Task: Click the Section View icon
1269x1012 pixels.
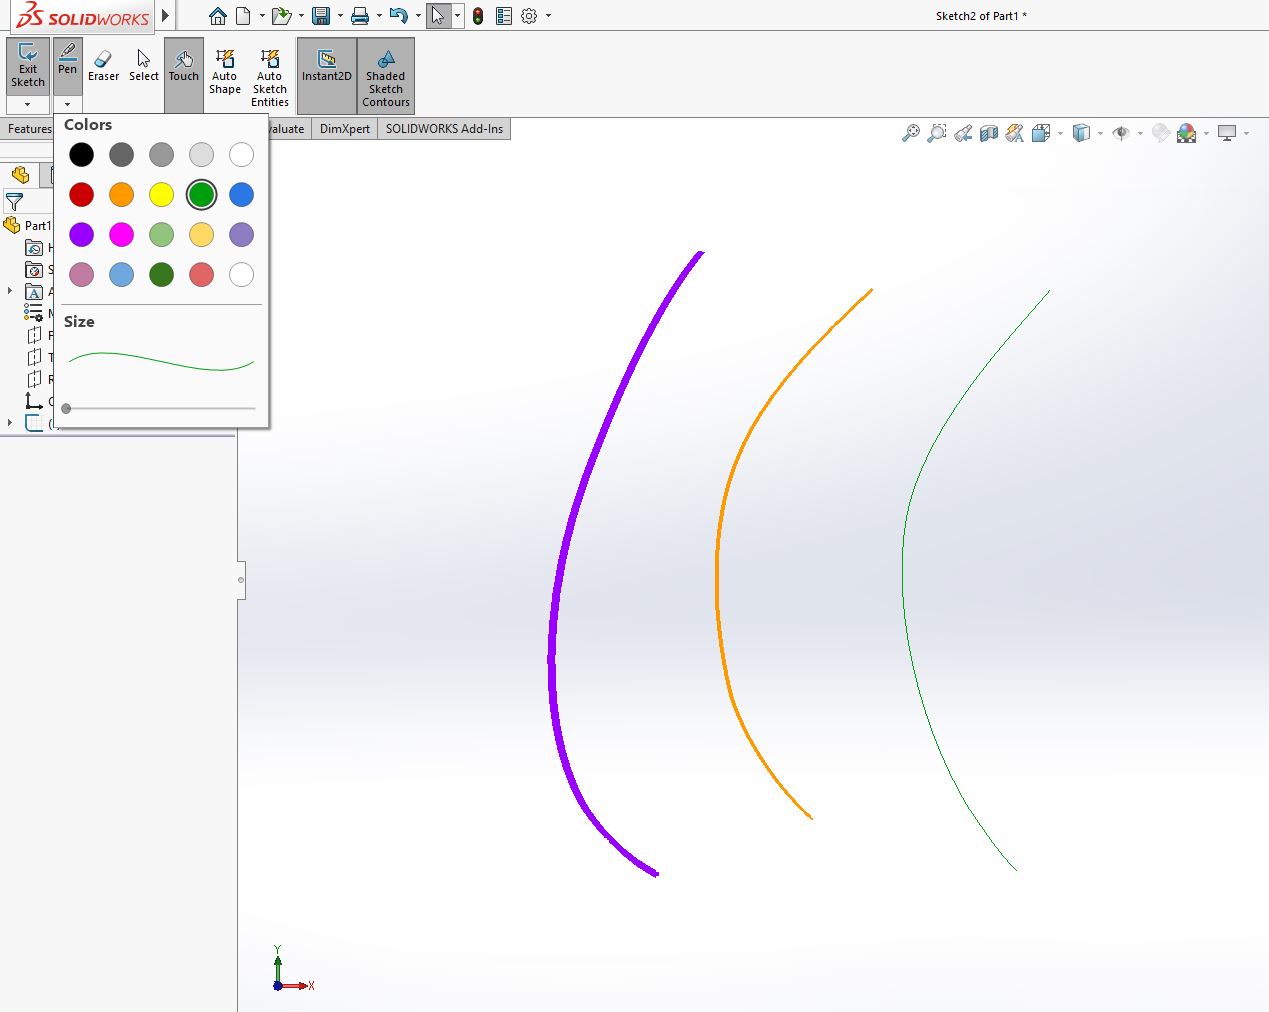Action: click(x=989, y=133)
